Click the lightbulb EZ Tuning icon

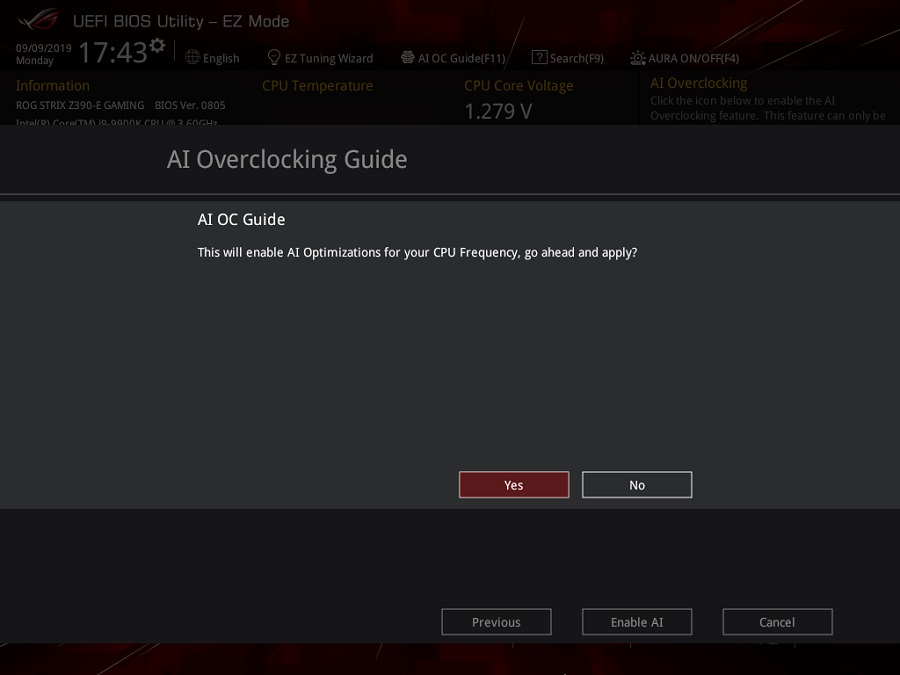click(274, 57)
